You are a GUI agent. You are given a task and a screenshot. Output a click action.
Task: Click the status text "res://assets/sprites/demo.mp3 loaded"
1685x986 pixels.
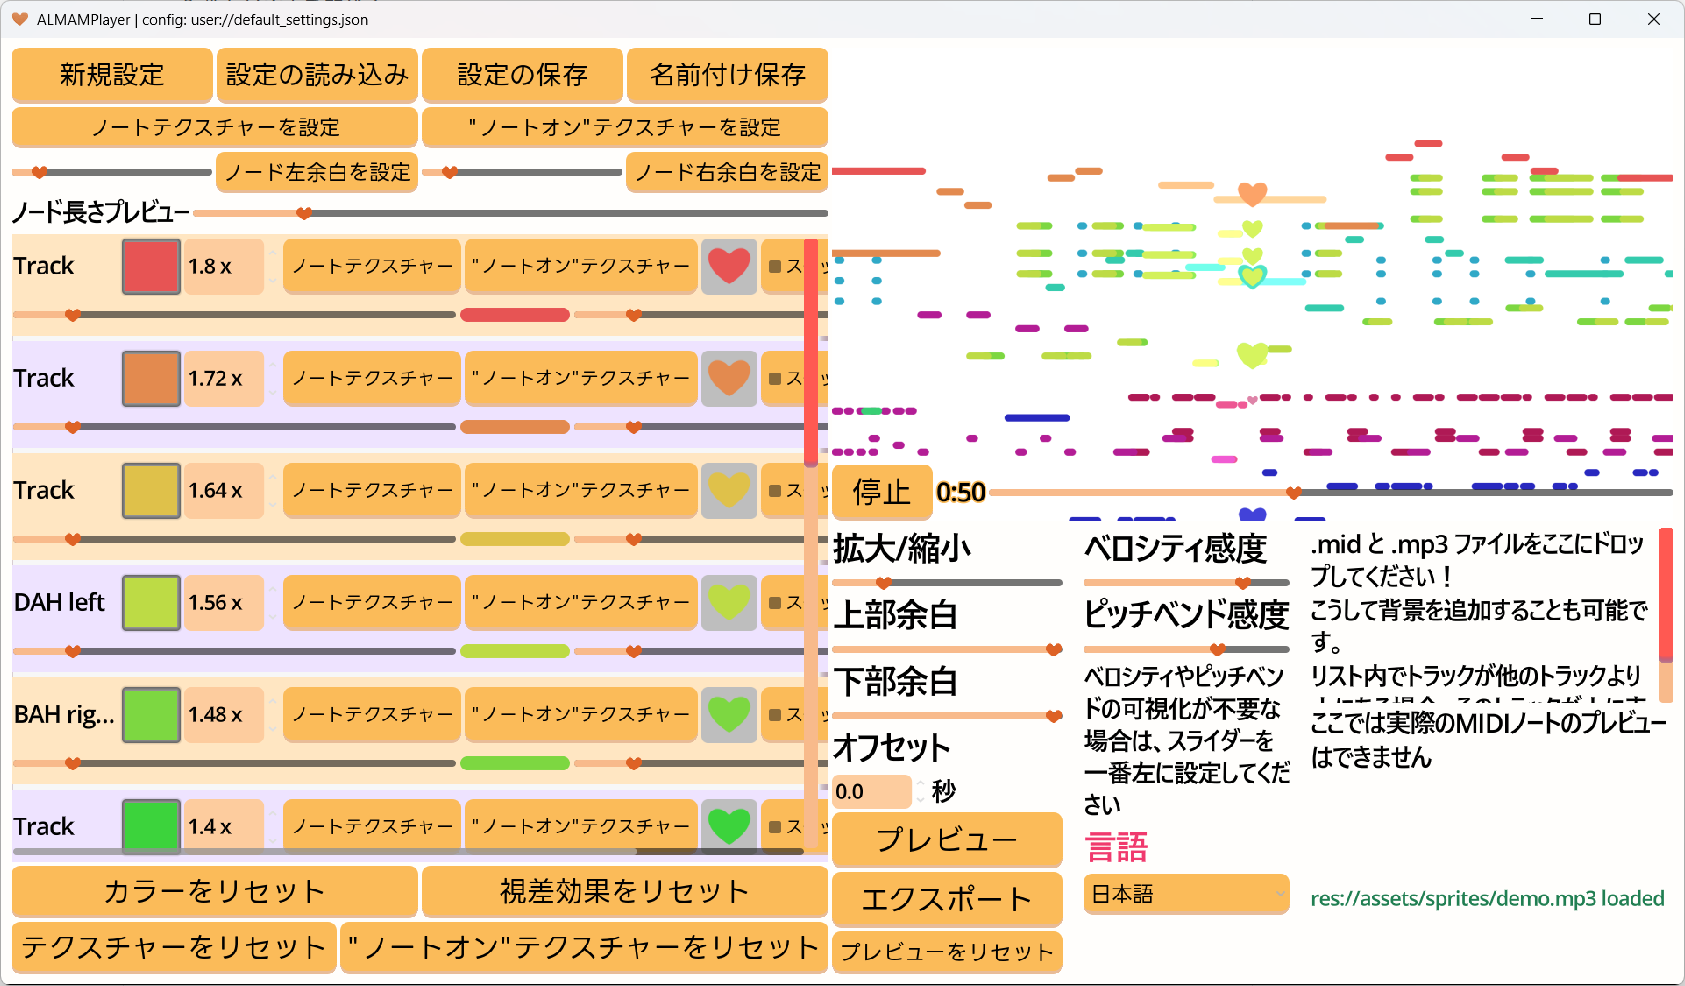[1487, 898]
